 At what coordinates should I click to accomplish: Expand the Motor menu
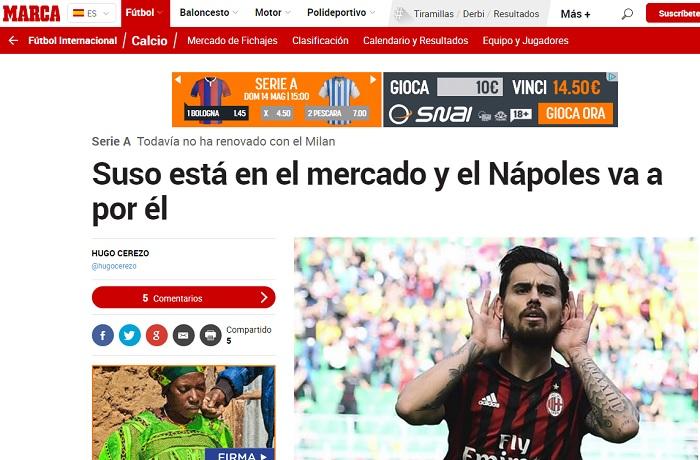click(273, 13)
